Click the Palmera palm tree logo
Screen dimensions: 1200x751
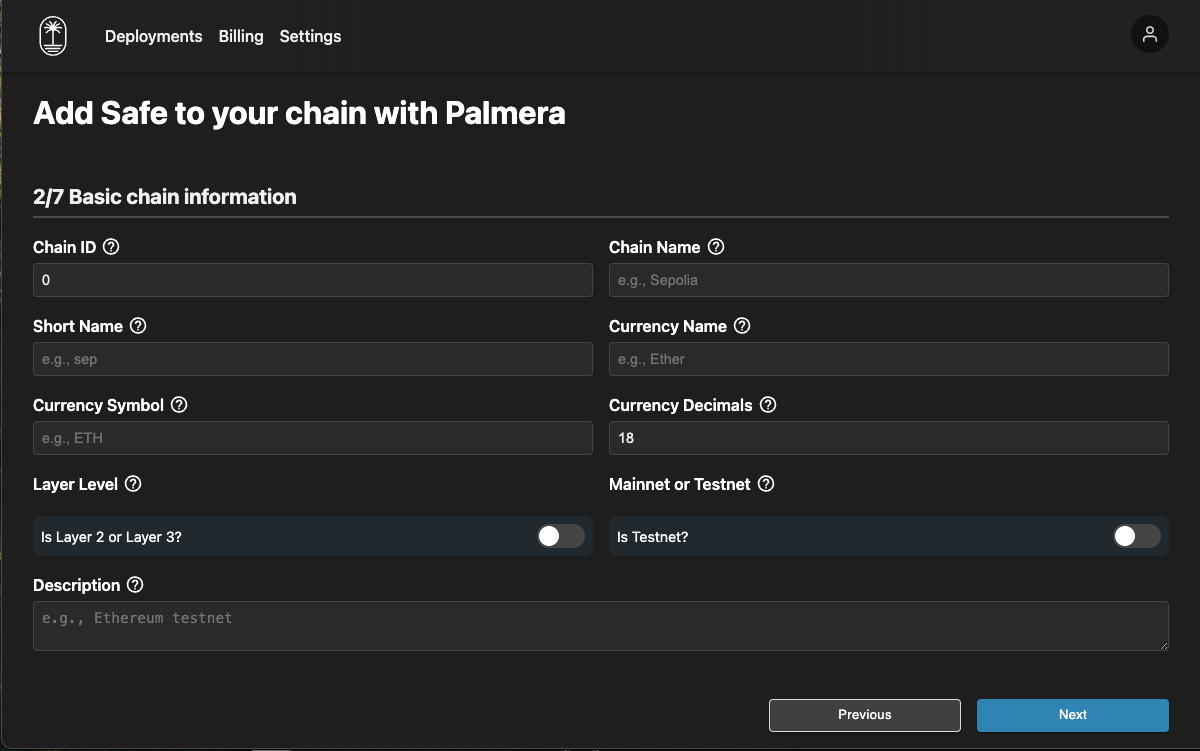[x=53, y=36]
